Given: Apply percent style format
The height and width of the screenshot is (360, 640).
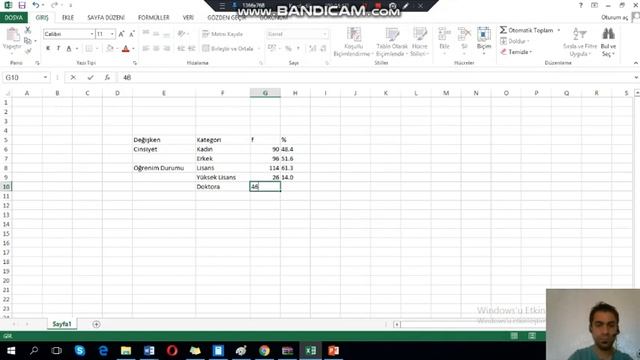Looking at the screenshot, I should coord(289,49).
